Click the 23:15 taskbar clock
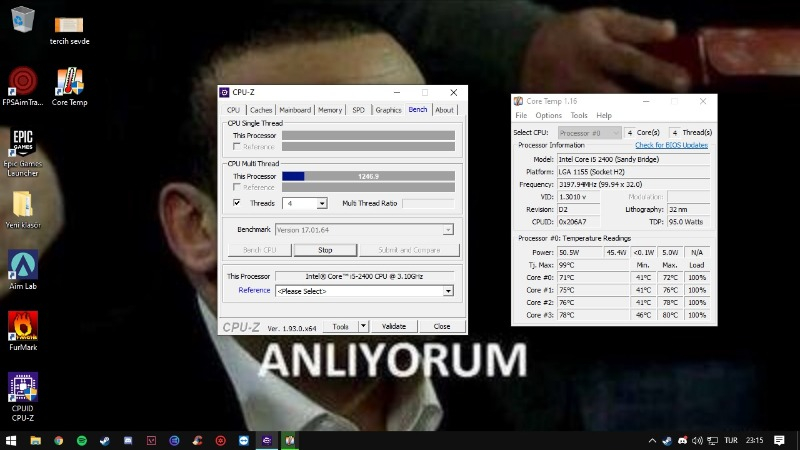Viewport: 800px width, 450px height. (x=755, y=440)
